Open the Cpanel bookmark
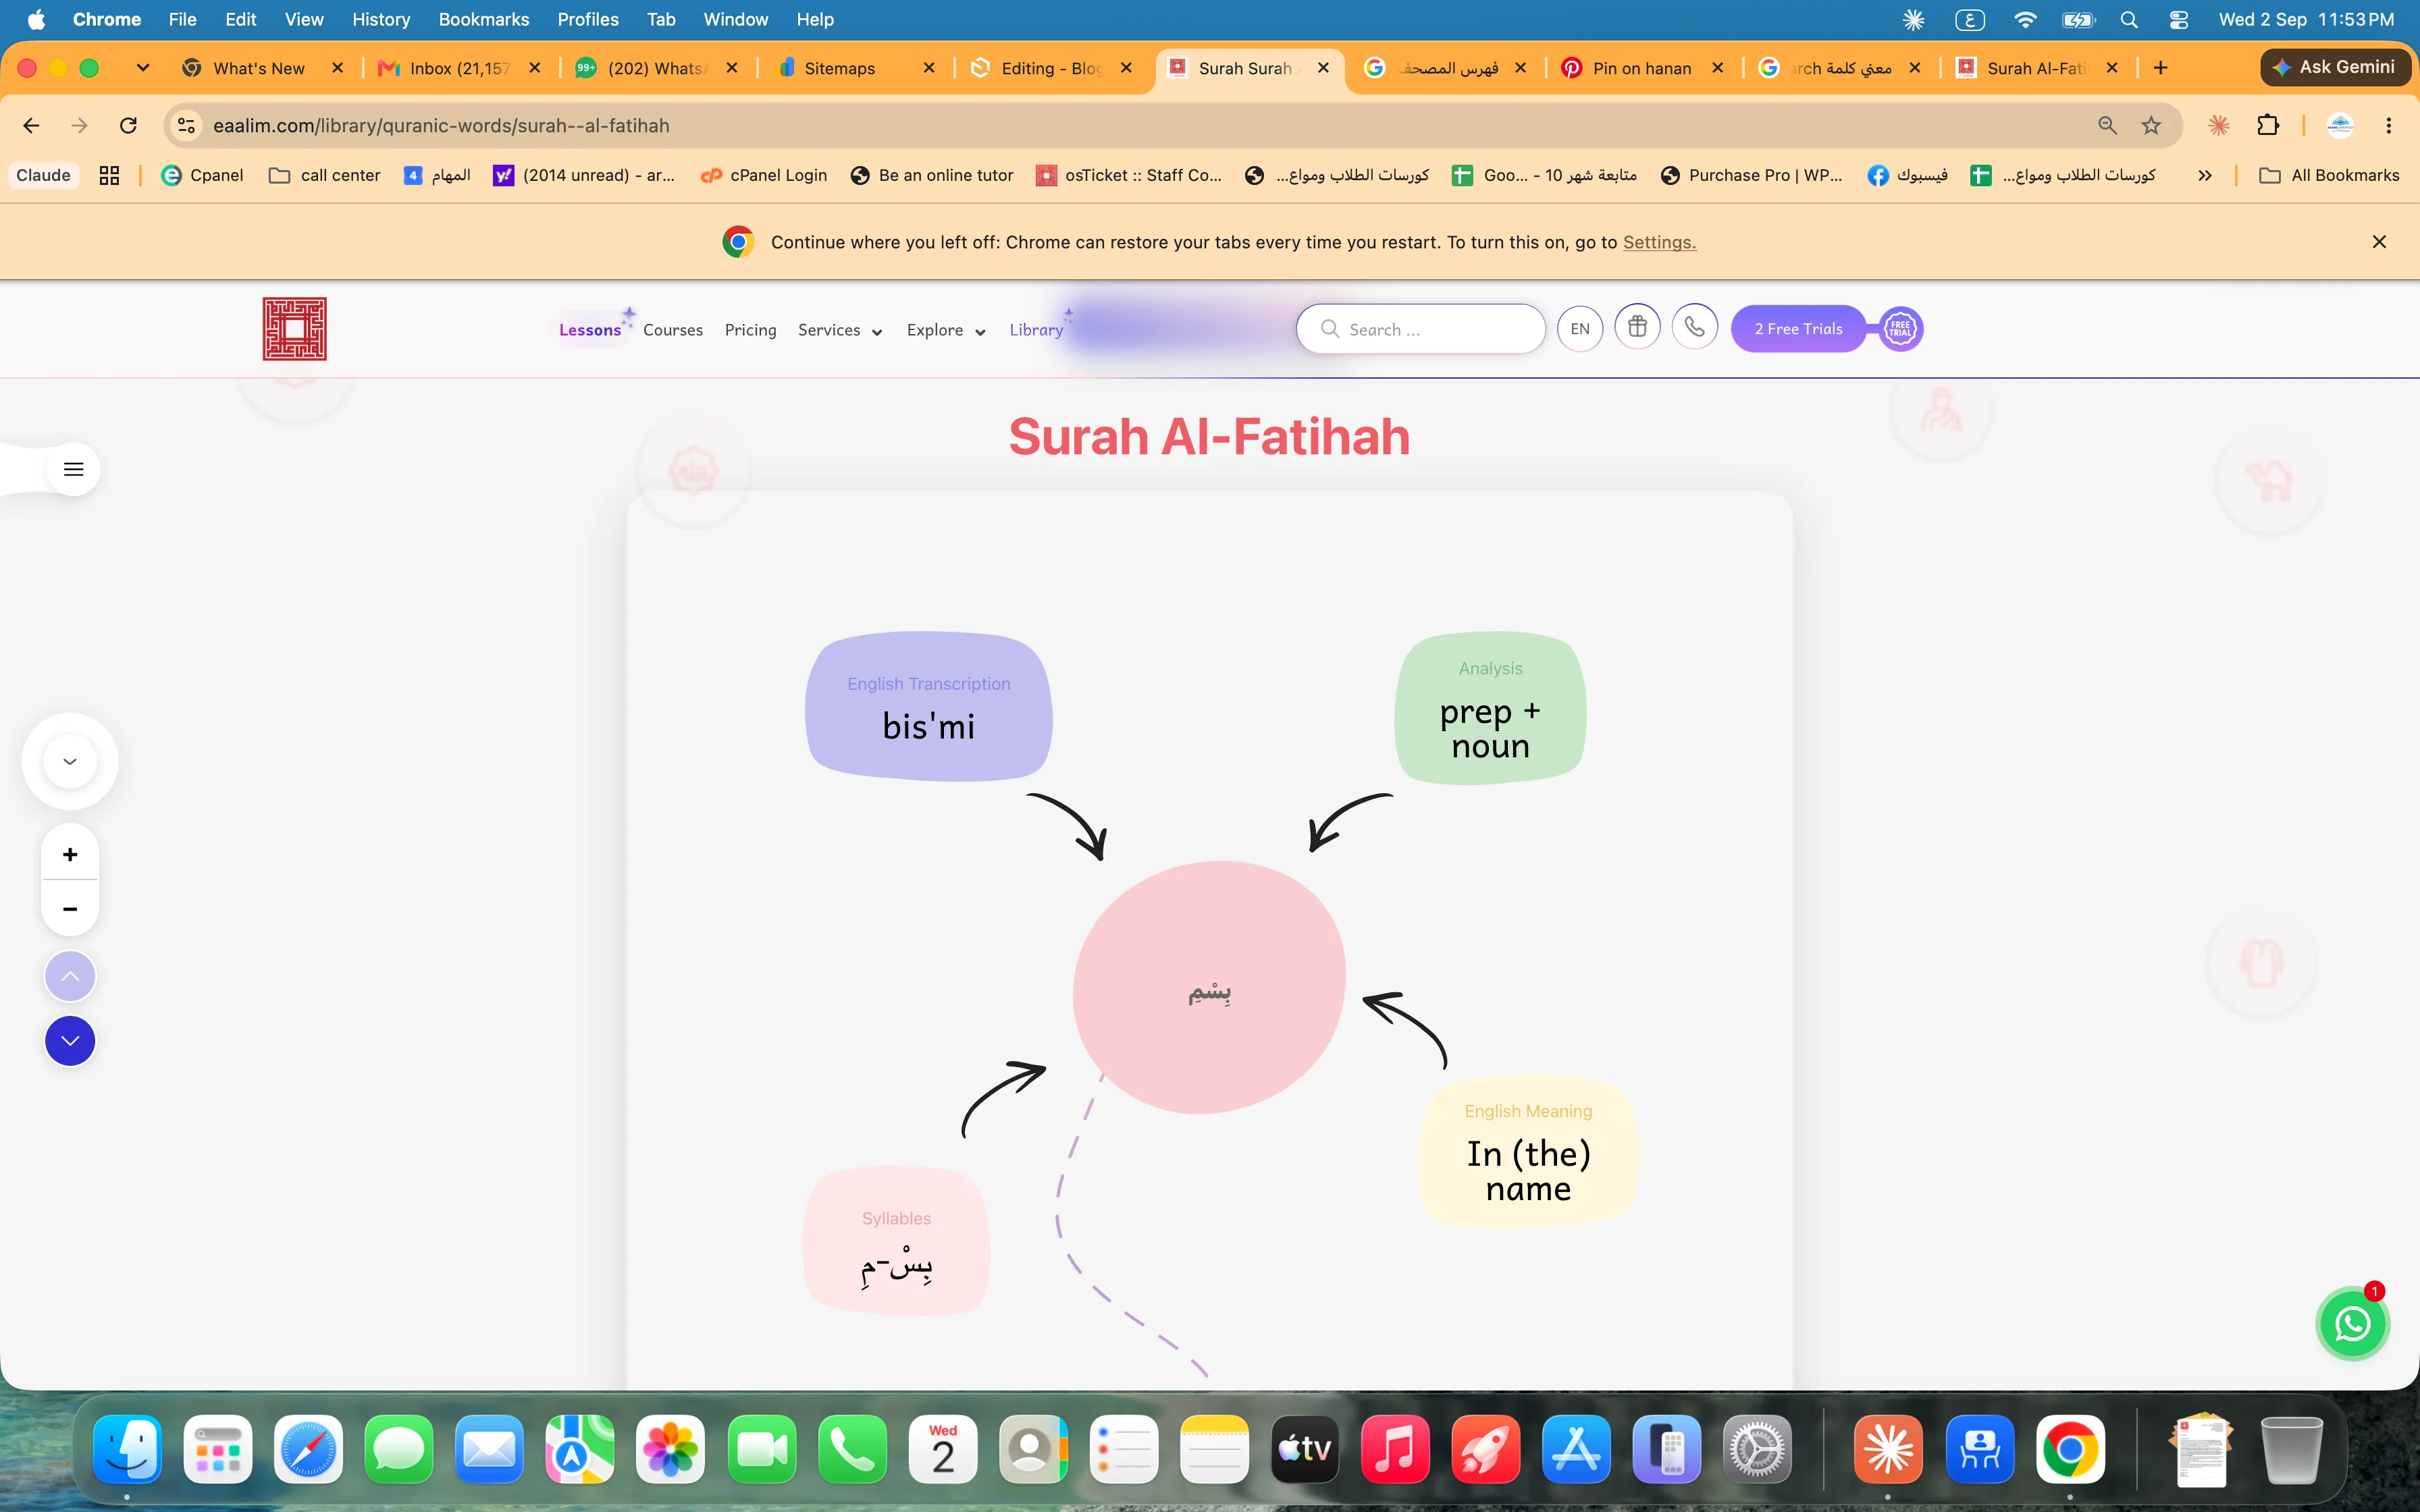This screenshot has height=1512, width=2420. click(202, 175)
